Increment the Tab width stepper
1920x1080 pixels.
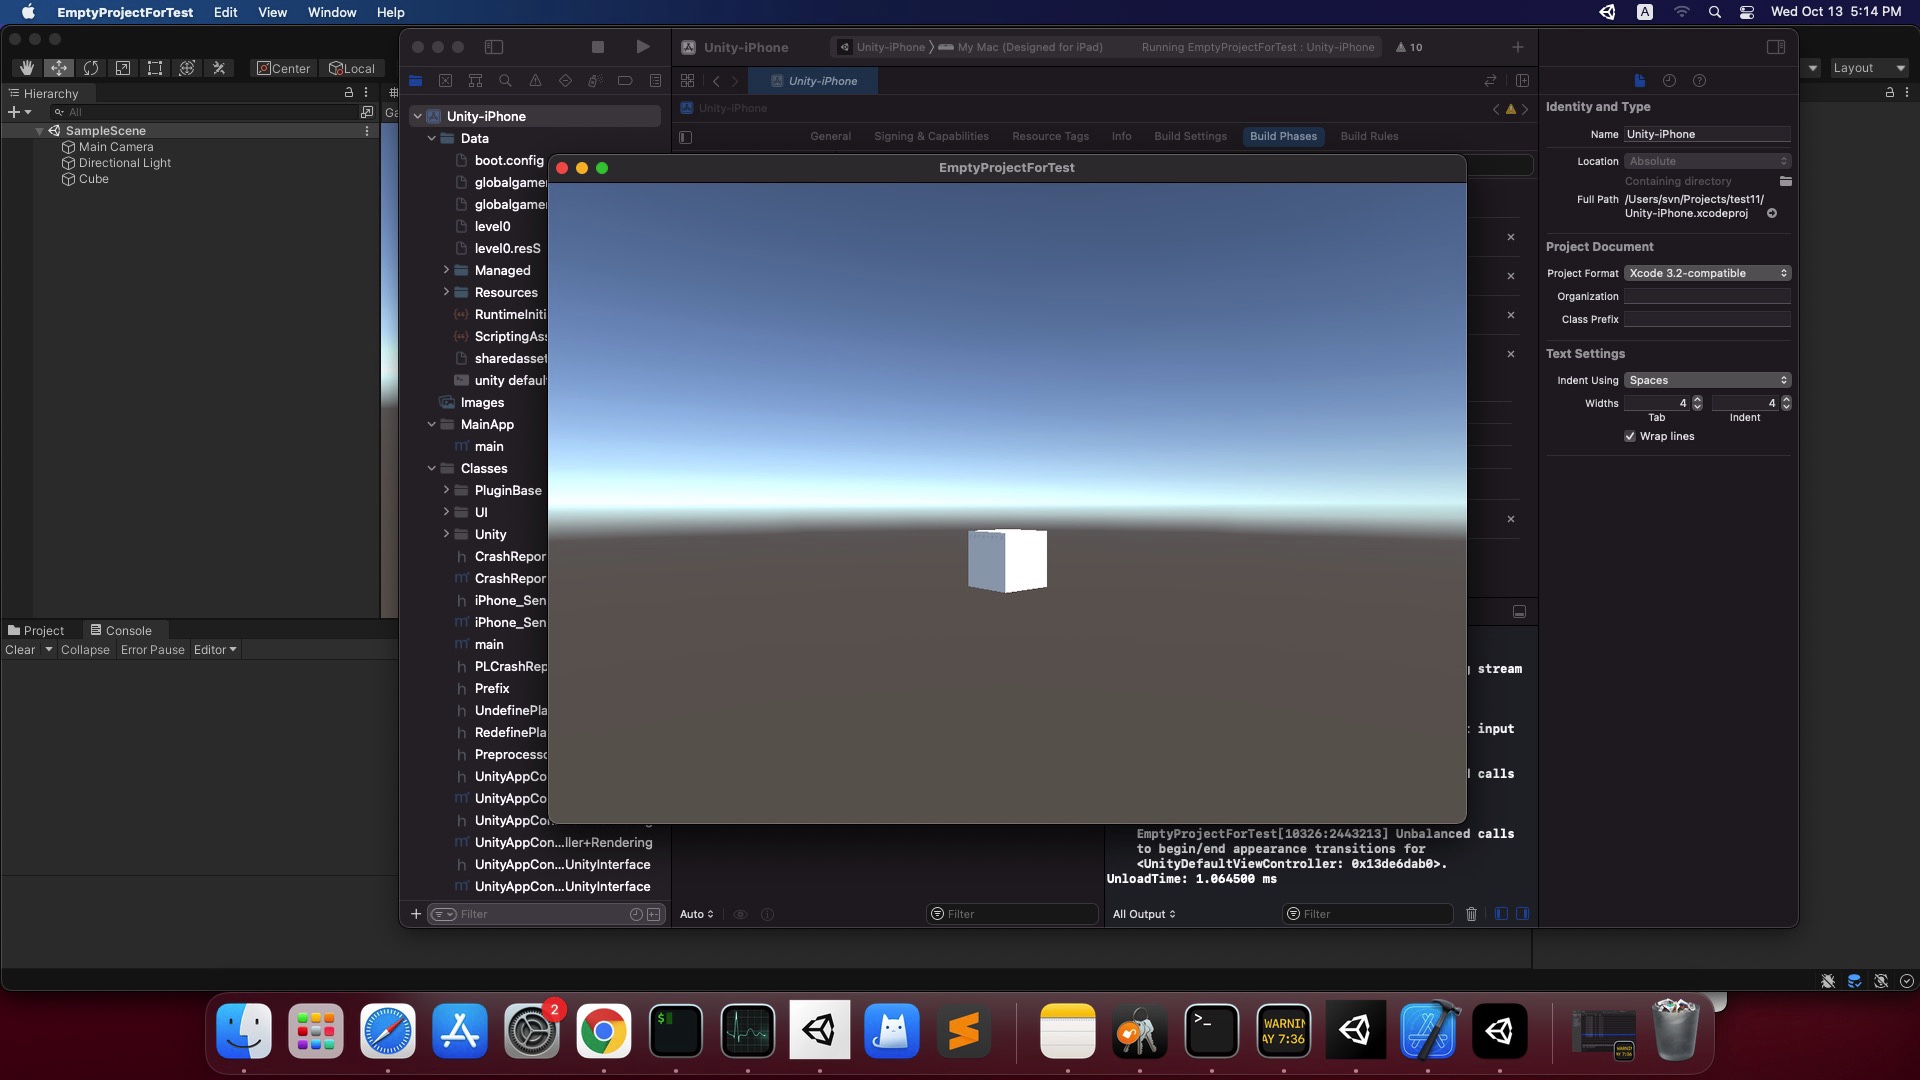point(1697,399)
